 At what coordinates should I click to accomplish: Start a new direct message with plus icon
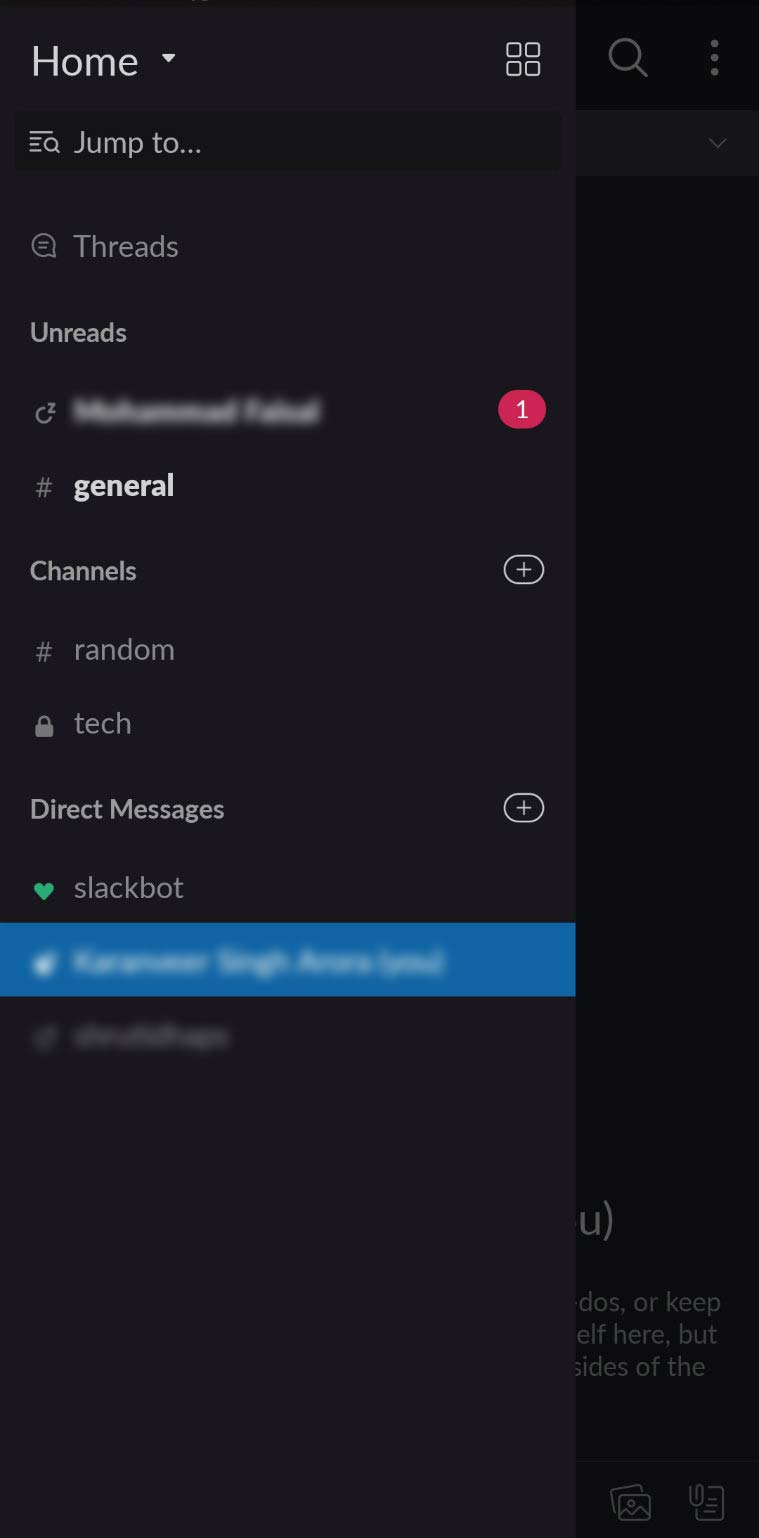click(523, 808)
